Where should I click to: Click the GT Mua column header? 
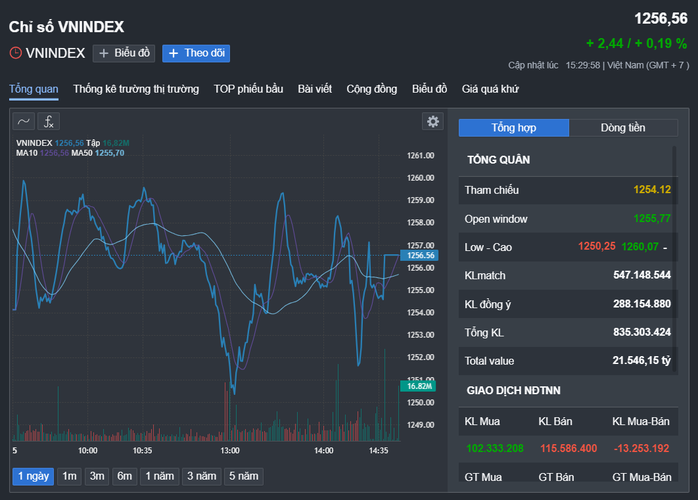483,477
